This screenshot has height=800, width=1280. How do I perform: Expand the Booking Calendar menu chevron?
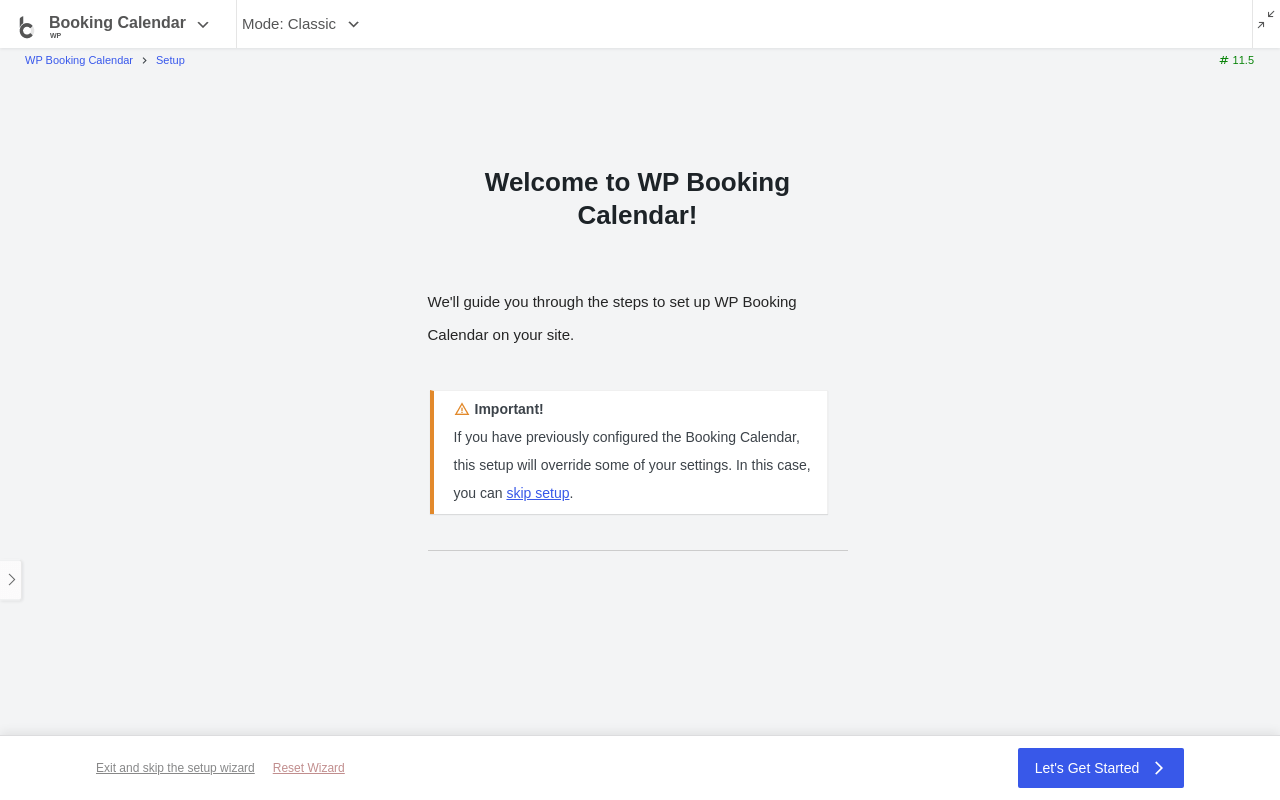[203, 24]
